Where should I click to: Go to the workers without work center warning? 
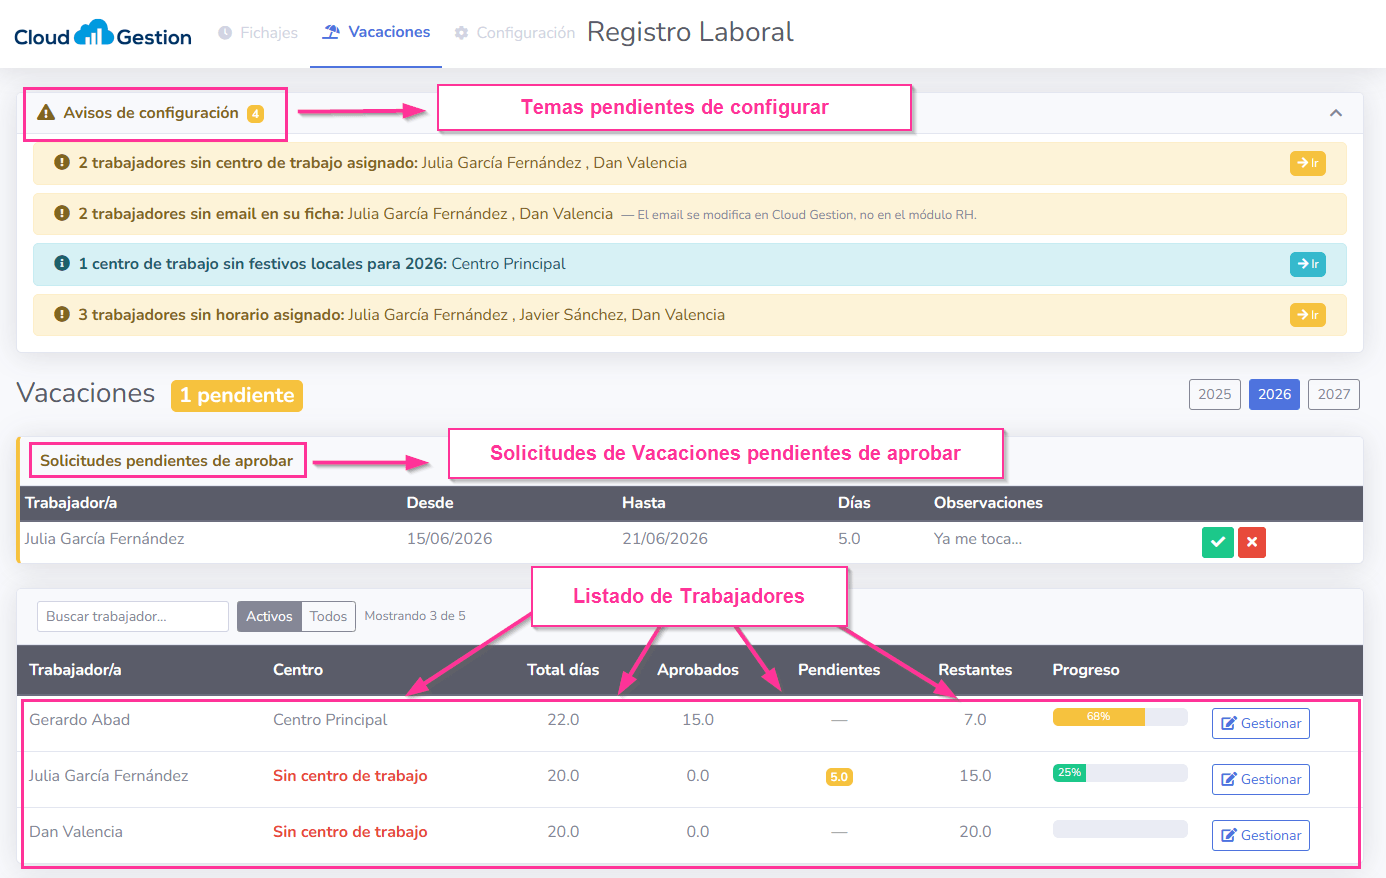click(1307, 163)
